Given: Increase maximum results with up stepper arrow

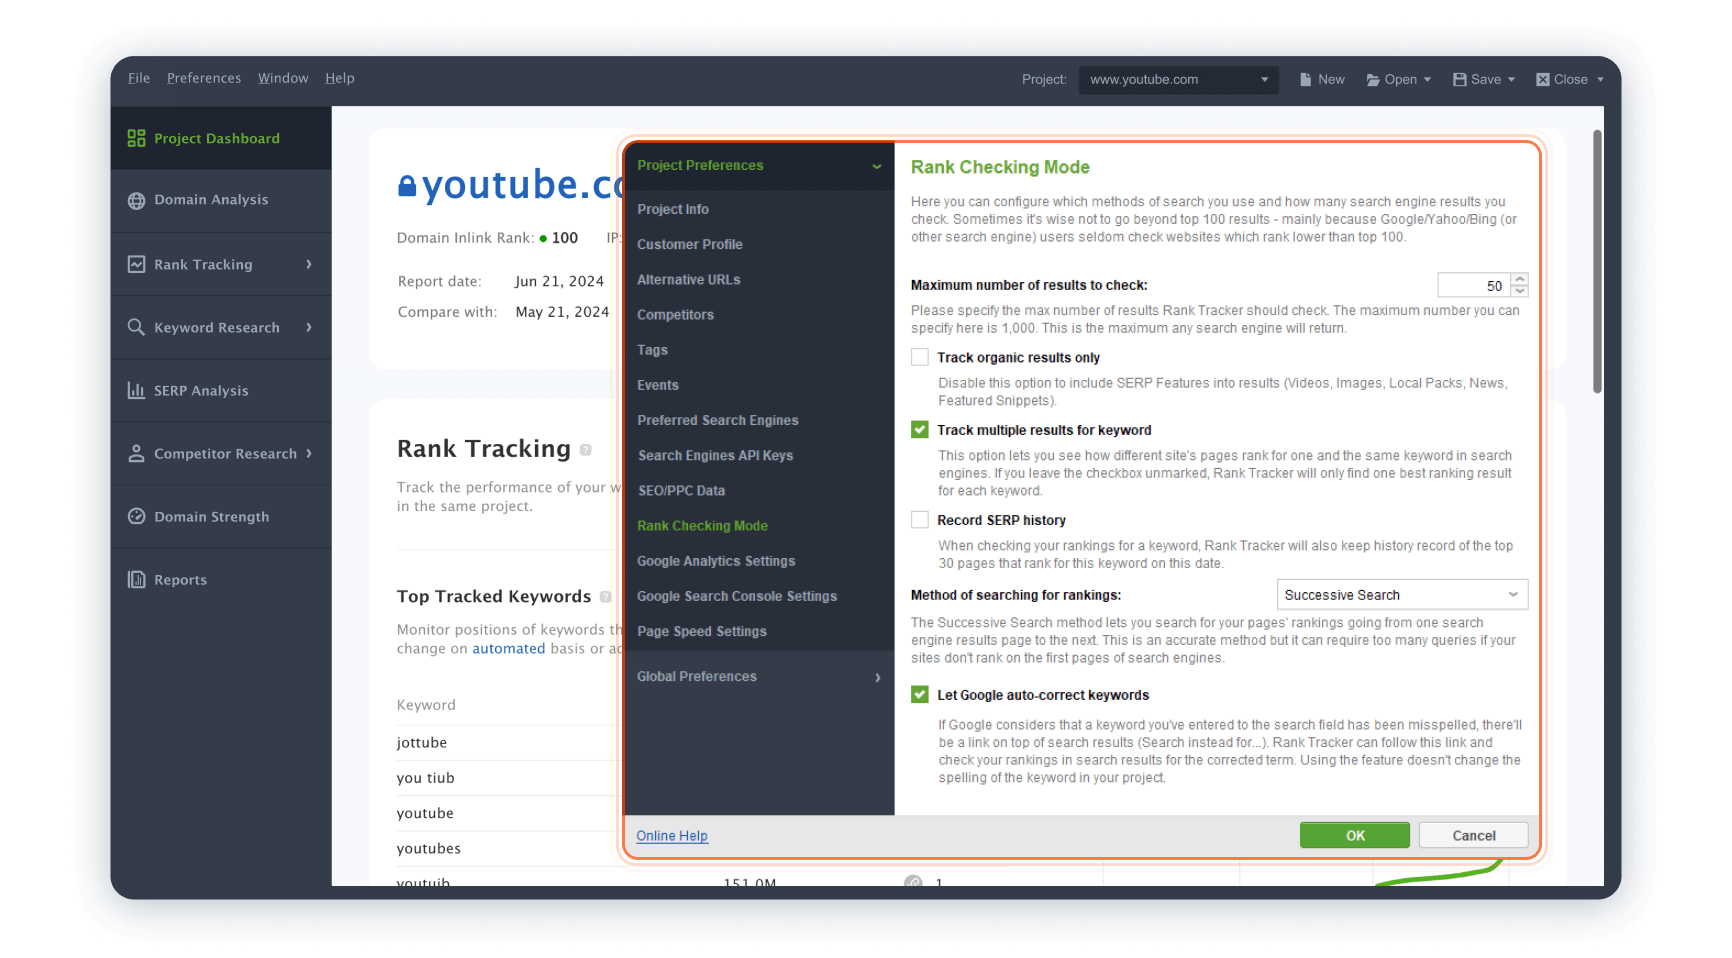Looking at the screenshot, I should pos(1520,279).
